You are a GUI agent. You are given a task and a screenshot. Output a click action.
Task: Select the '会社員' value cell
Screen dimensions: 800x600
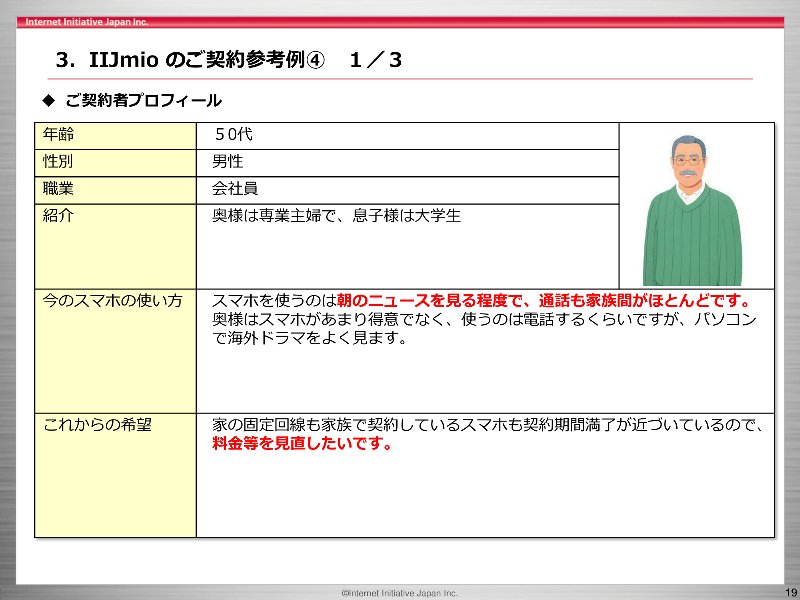pyautogui.click(x=408, y=190)
